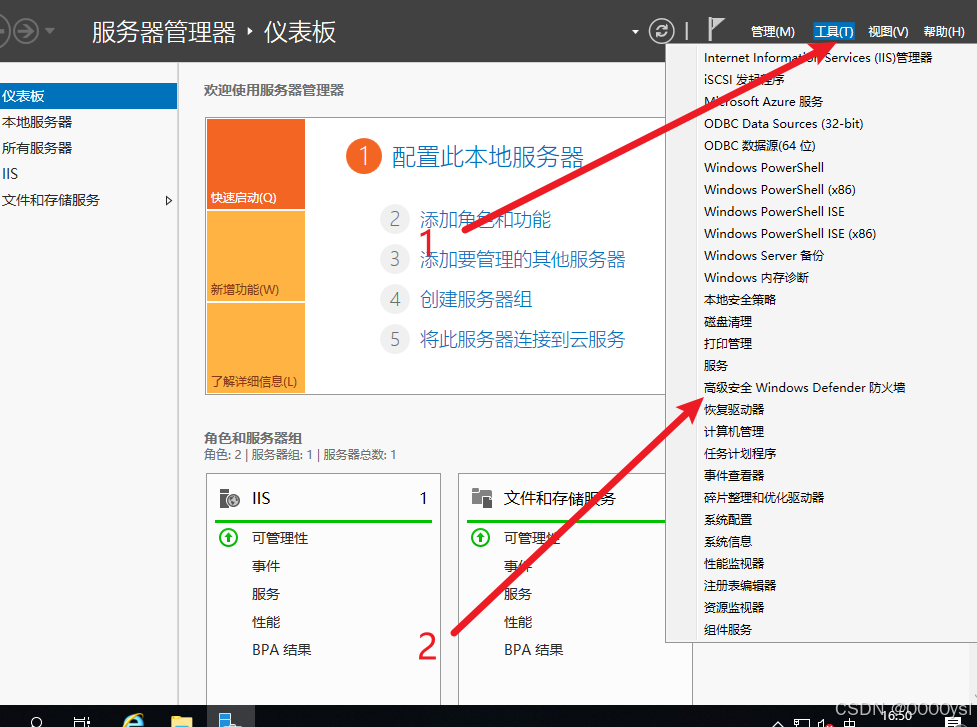Click the orange circle numbered 1
Image resolution: width=977 pixels, height=727 pixels.
pyautogui.click(x=364, y=156)
